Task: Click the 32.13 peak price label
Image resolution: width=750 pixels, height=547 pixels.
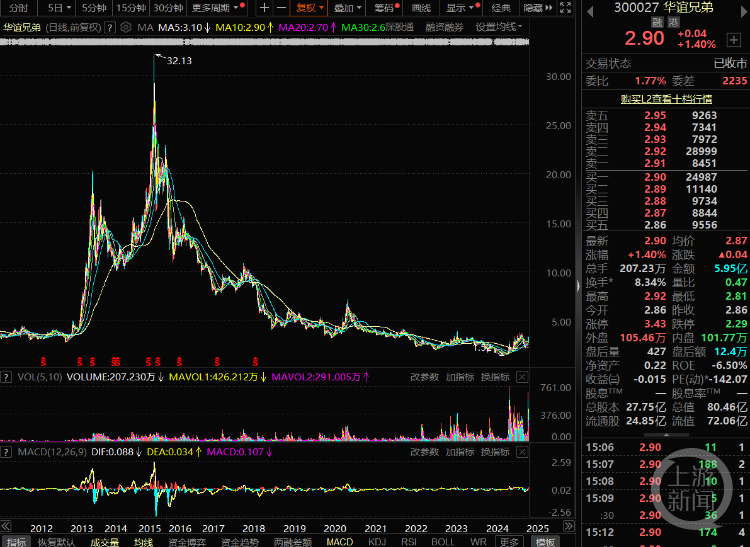Action: 179,61
